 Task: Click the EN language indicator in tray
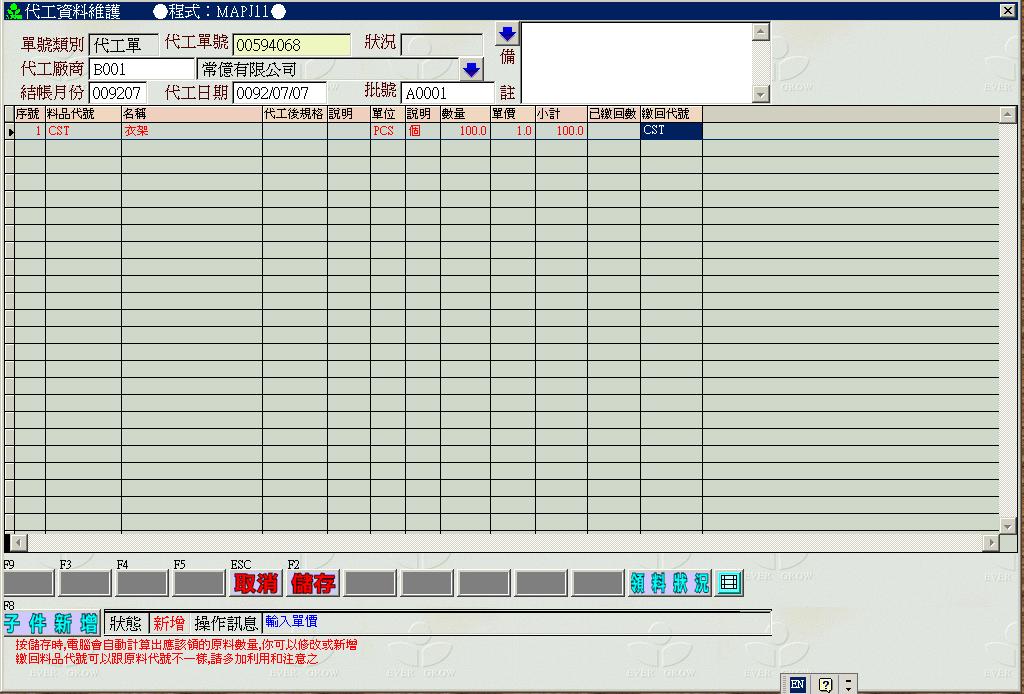(797, 684)
